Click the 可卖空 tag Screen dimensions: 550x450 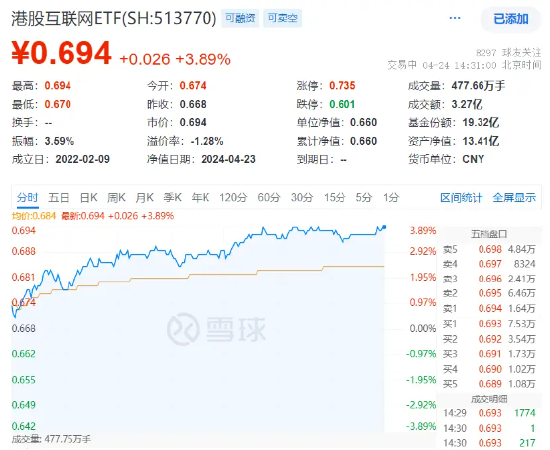[283, 18]
